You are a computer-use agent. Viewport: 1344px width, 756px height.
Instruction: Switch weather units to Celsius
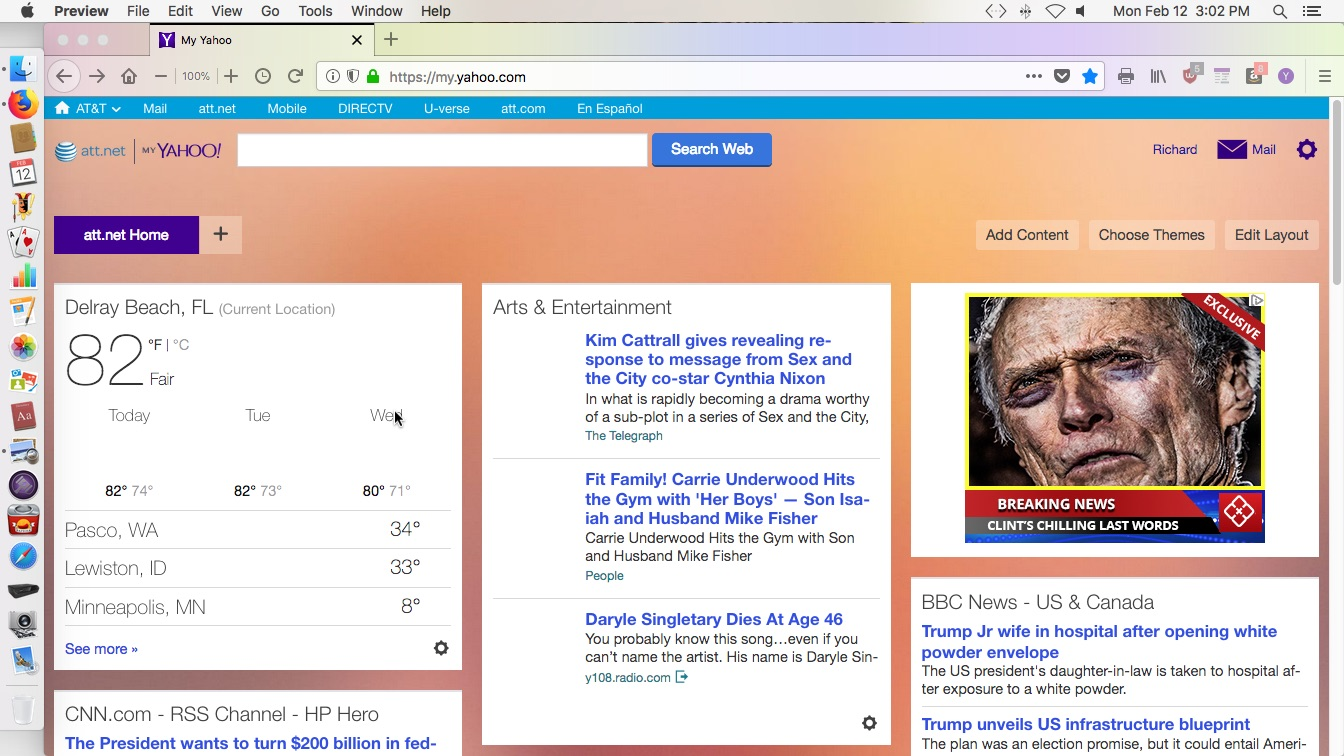(180, 345)
